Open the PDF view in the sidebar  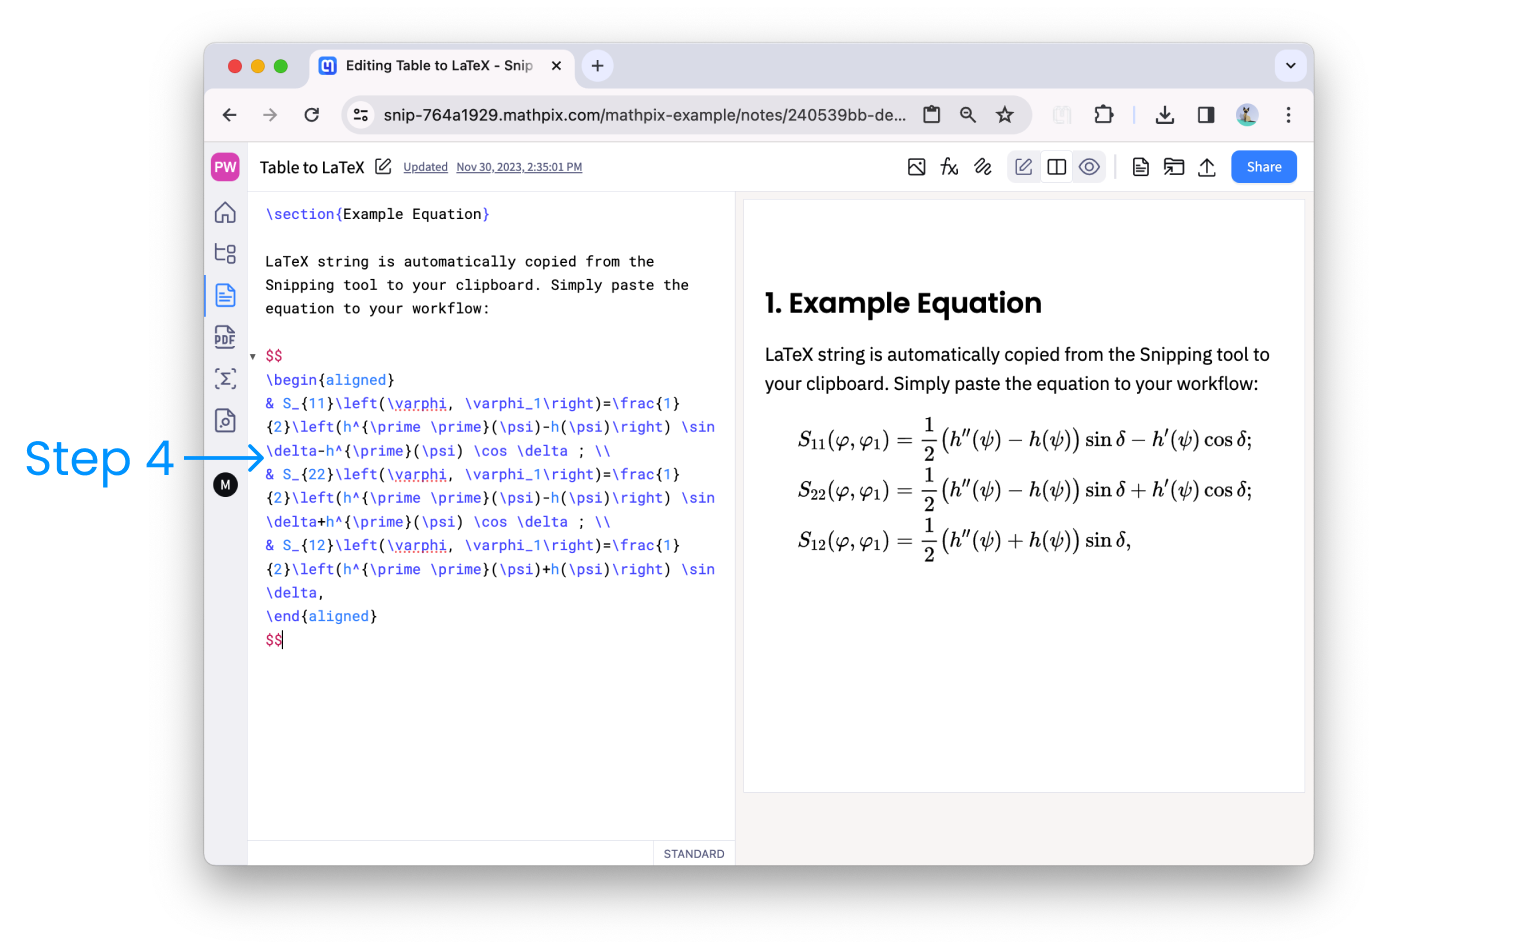225,337
